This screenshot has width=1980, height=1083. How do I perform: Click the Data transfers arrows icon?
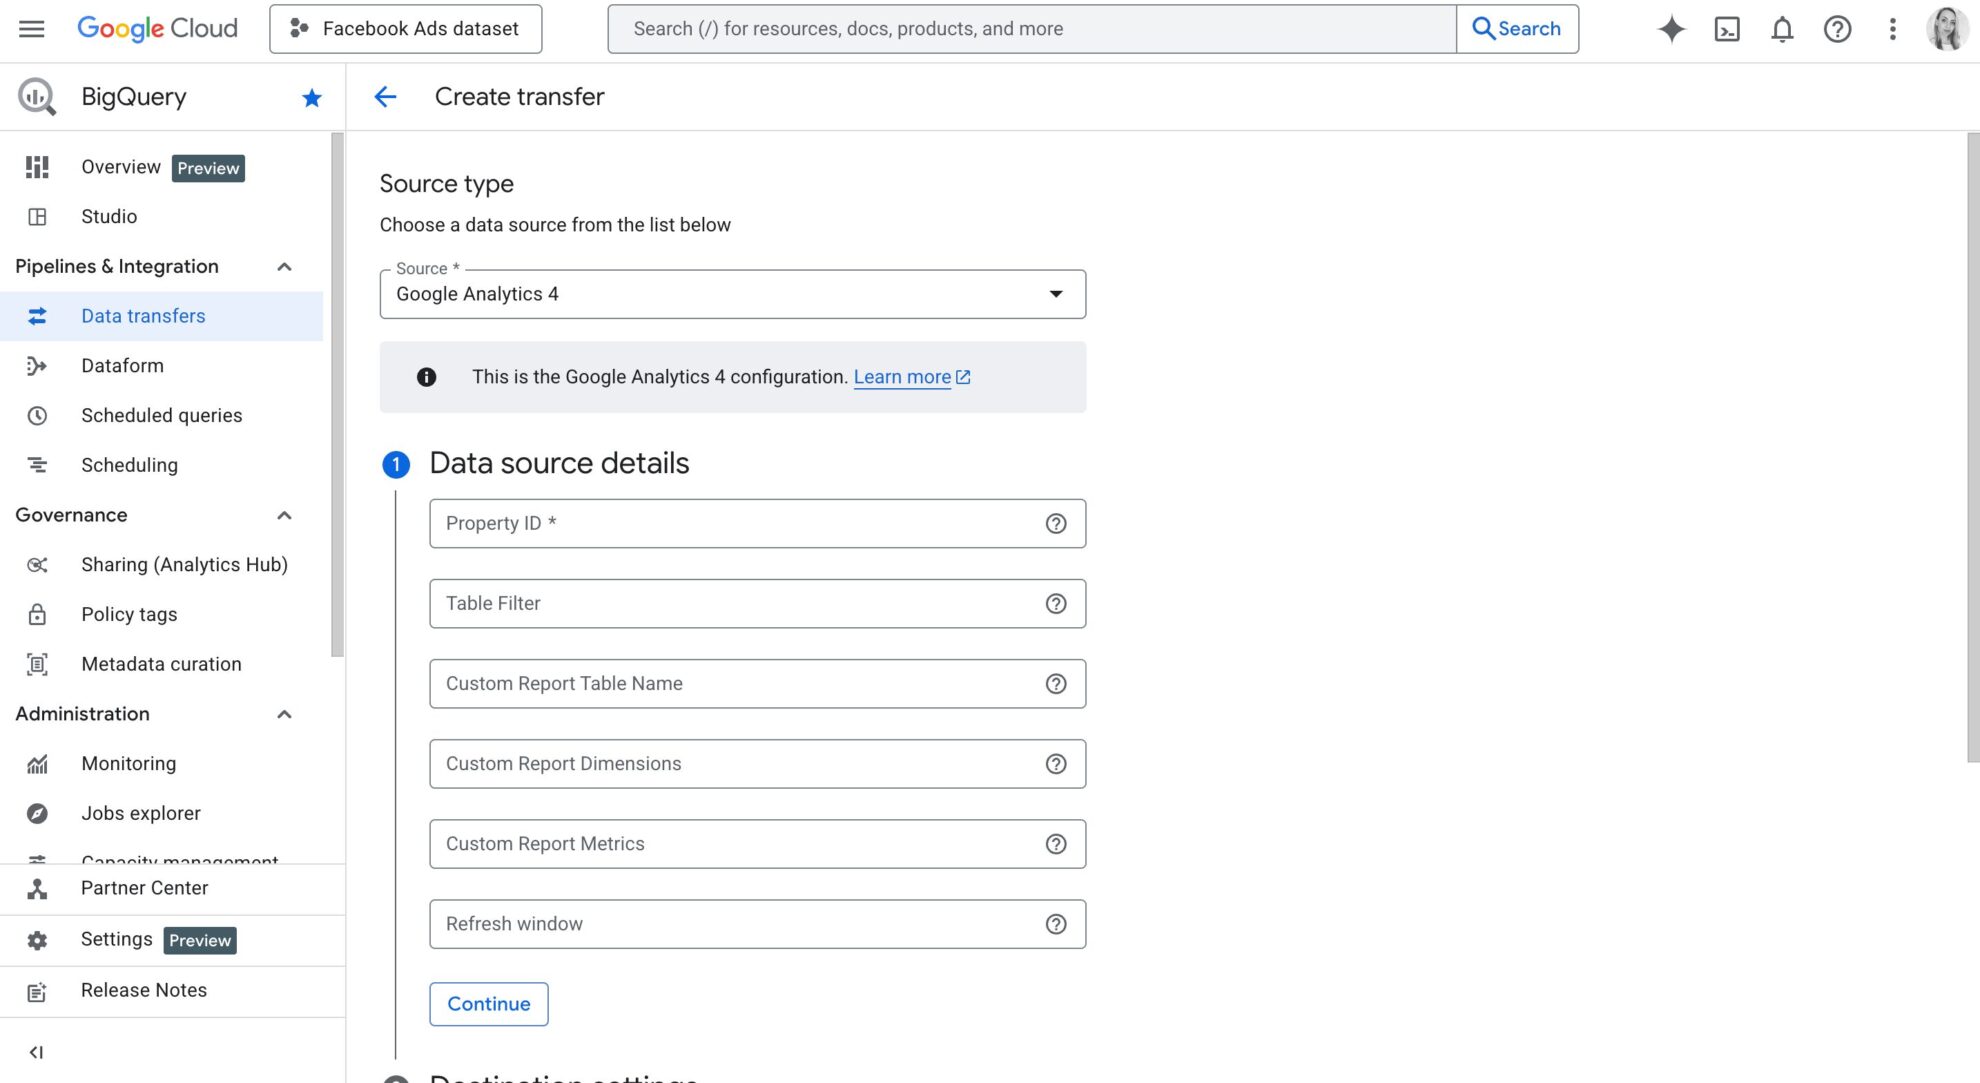pos(37,316)
